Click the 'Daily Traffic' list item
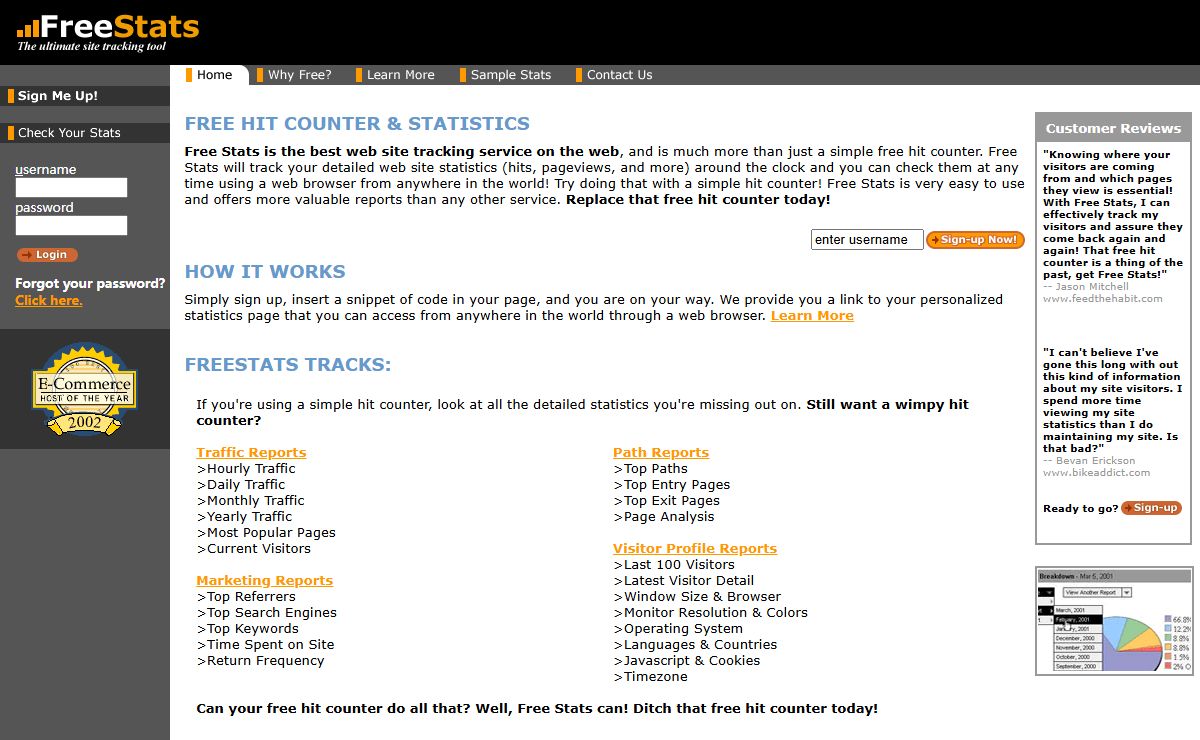This screenshot has width=1200, height=740. click(x=241, y=485)
